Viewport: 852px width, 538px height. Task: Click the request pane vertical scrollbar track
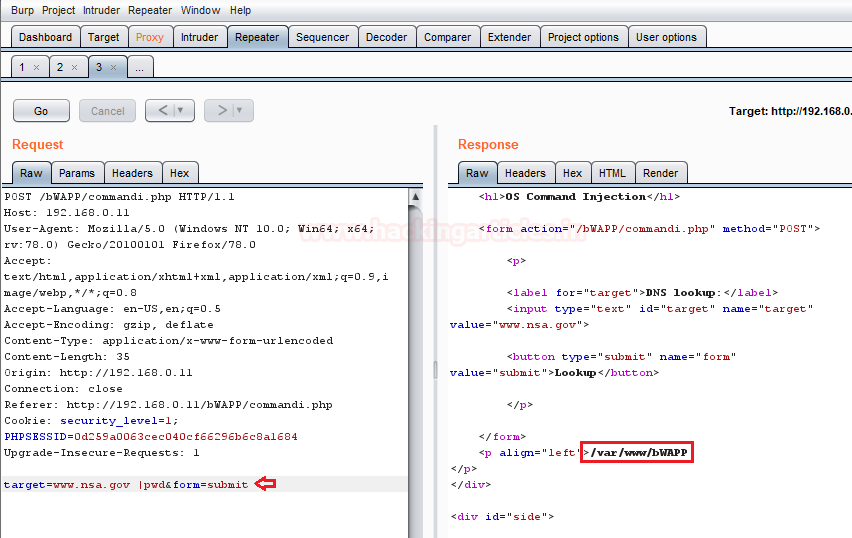415,370
